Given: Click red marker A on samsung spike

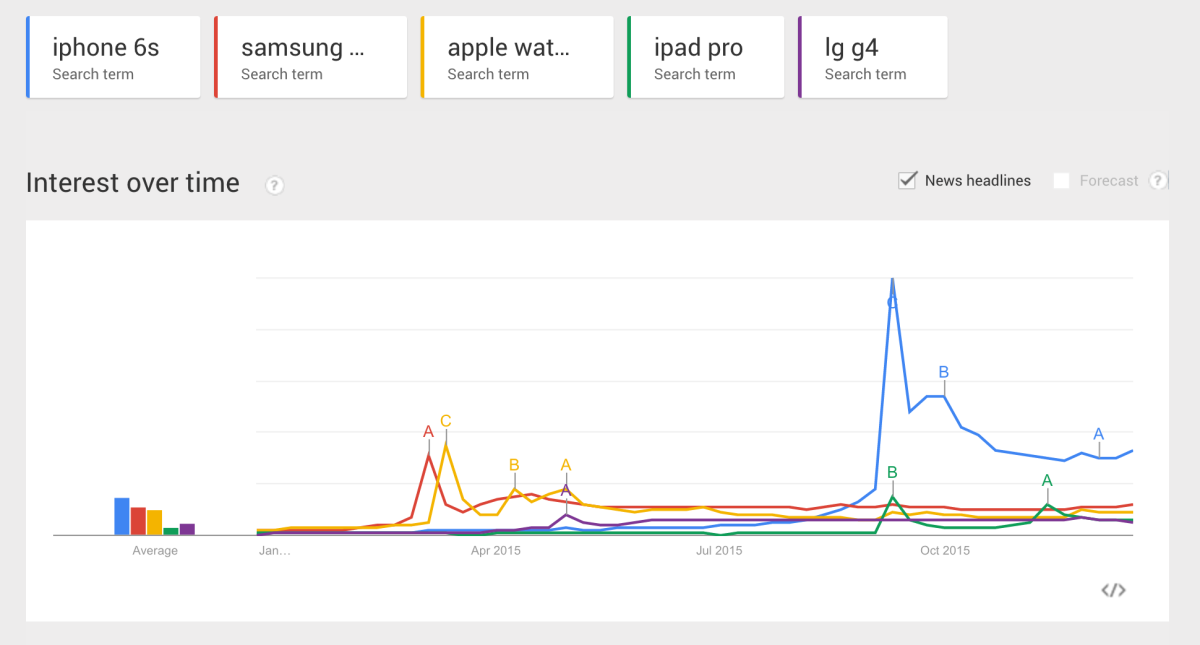Looking at the screenshot, I should pos(428,433).
